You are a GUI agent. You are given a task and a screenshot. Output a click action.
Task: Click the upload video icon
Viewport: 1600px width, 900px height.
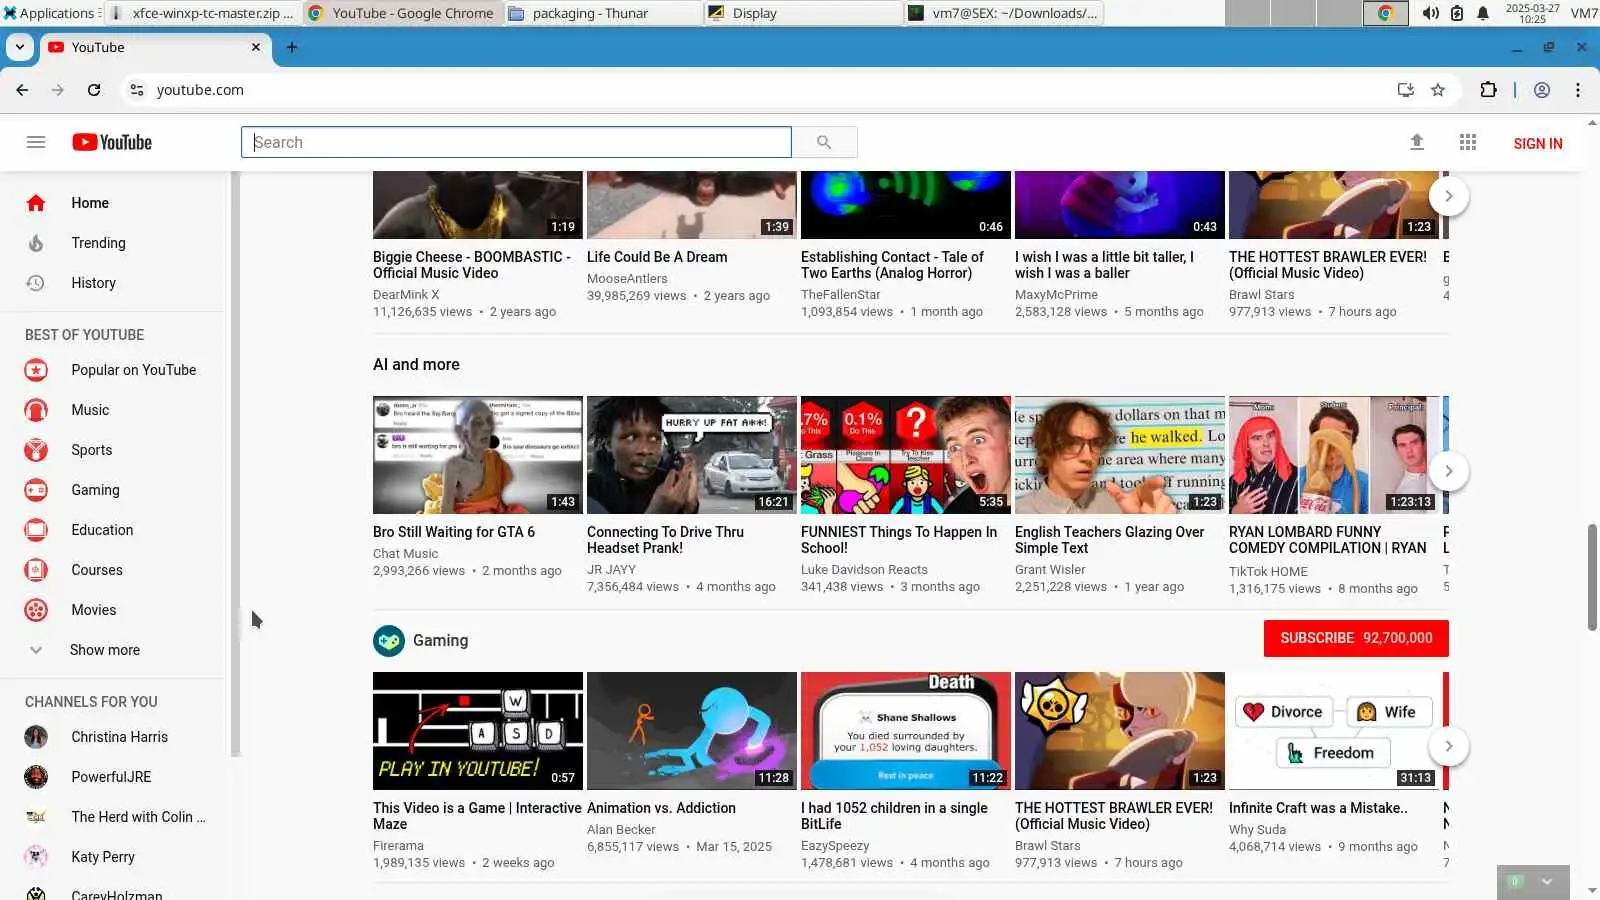1417,142
